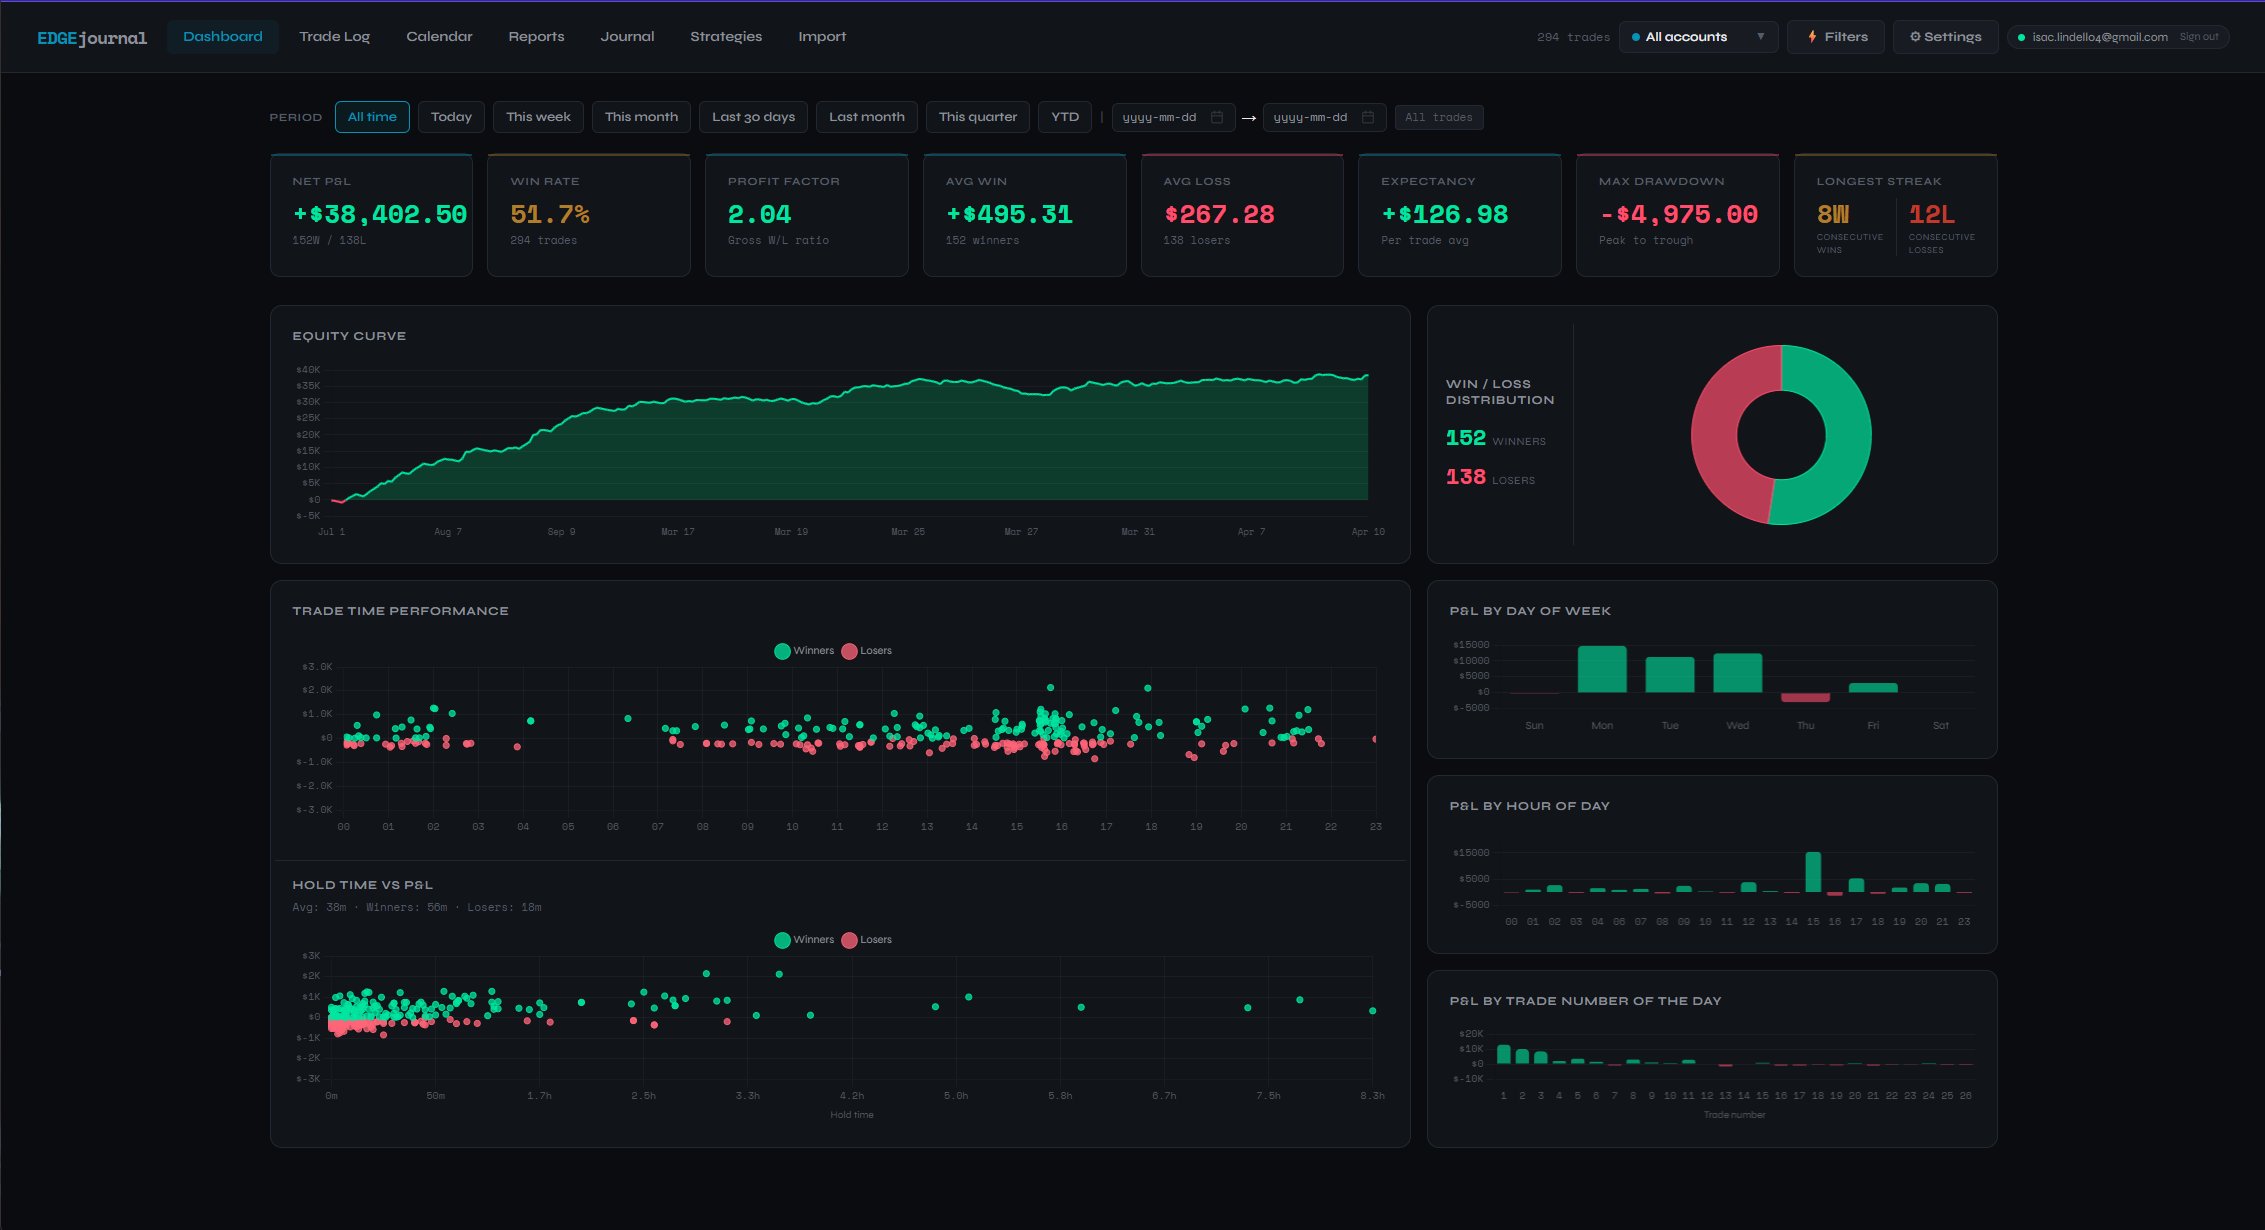
Task: Toggle Winners legend in Trade Time Performance
Action: coord(804,651)
